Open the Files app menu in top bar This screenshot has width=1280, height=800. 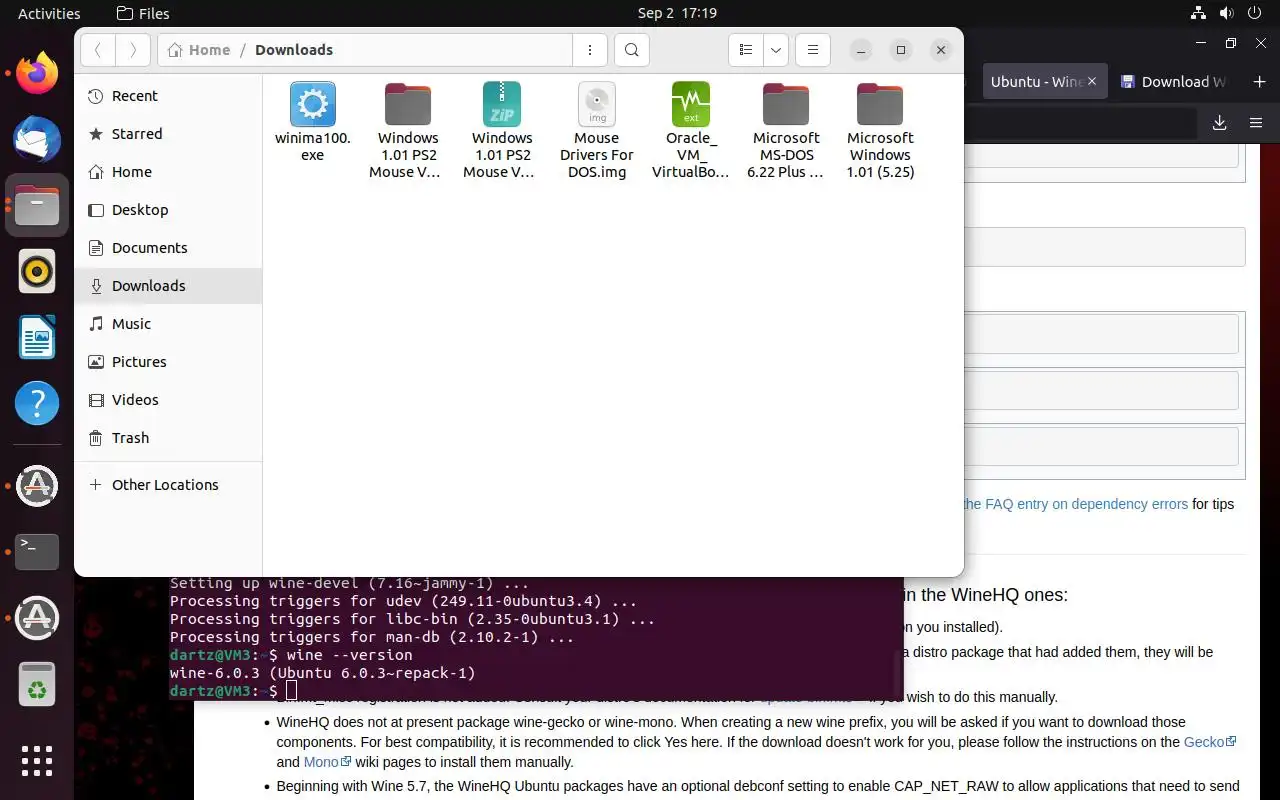pos(143,13)
